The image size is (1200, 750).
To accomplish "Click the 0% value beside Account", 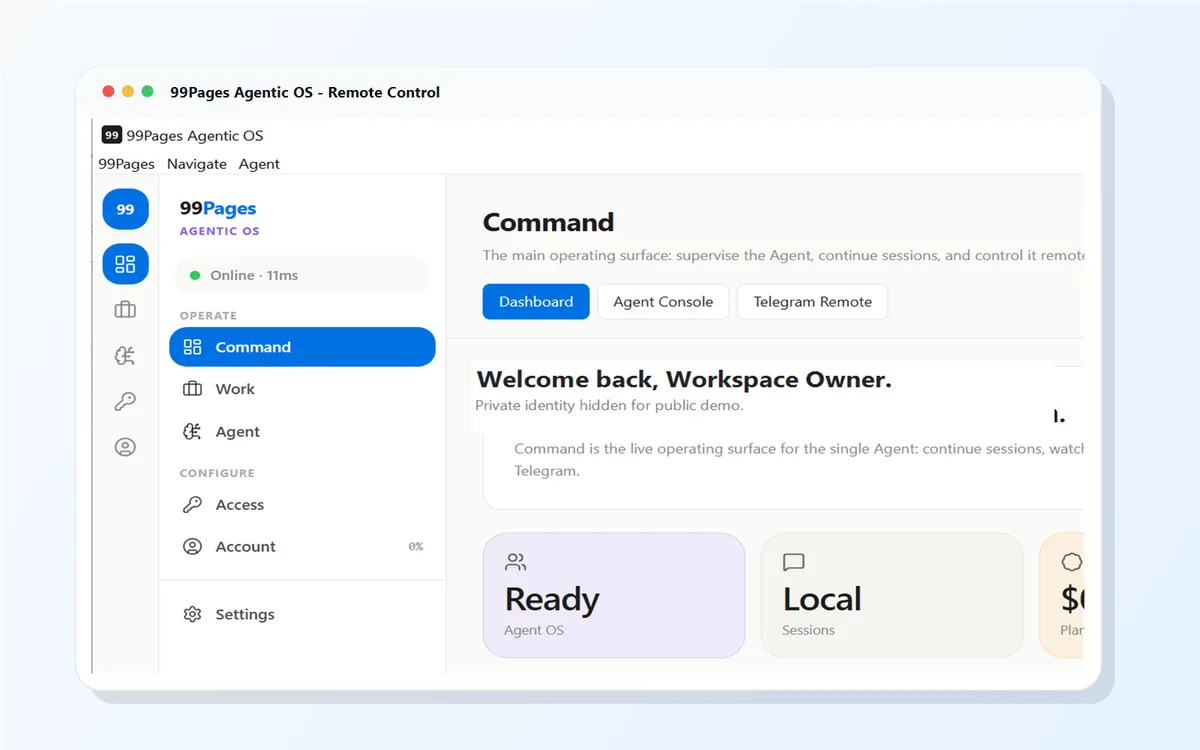I will pos(416,547).
